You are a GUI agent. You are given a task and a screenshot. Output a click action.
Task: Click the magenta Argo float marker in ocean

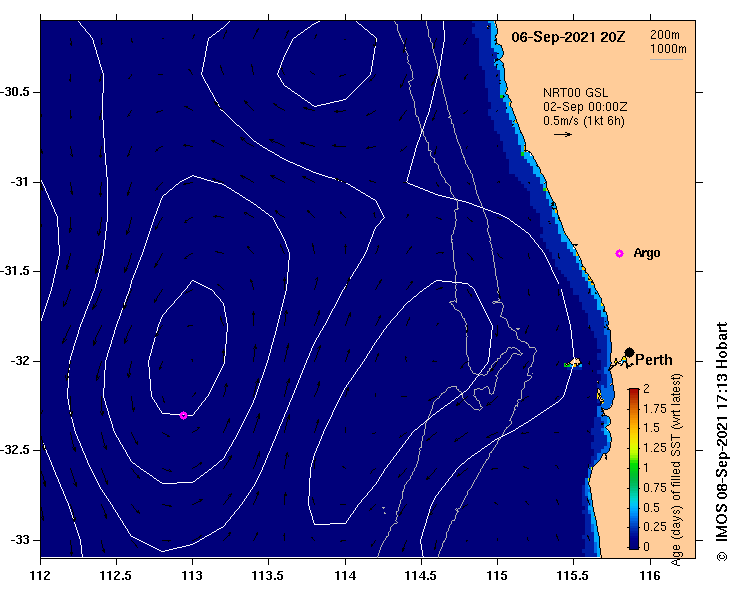(x=183, y=415)
